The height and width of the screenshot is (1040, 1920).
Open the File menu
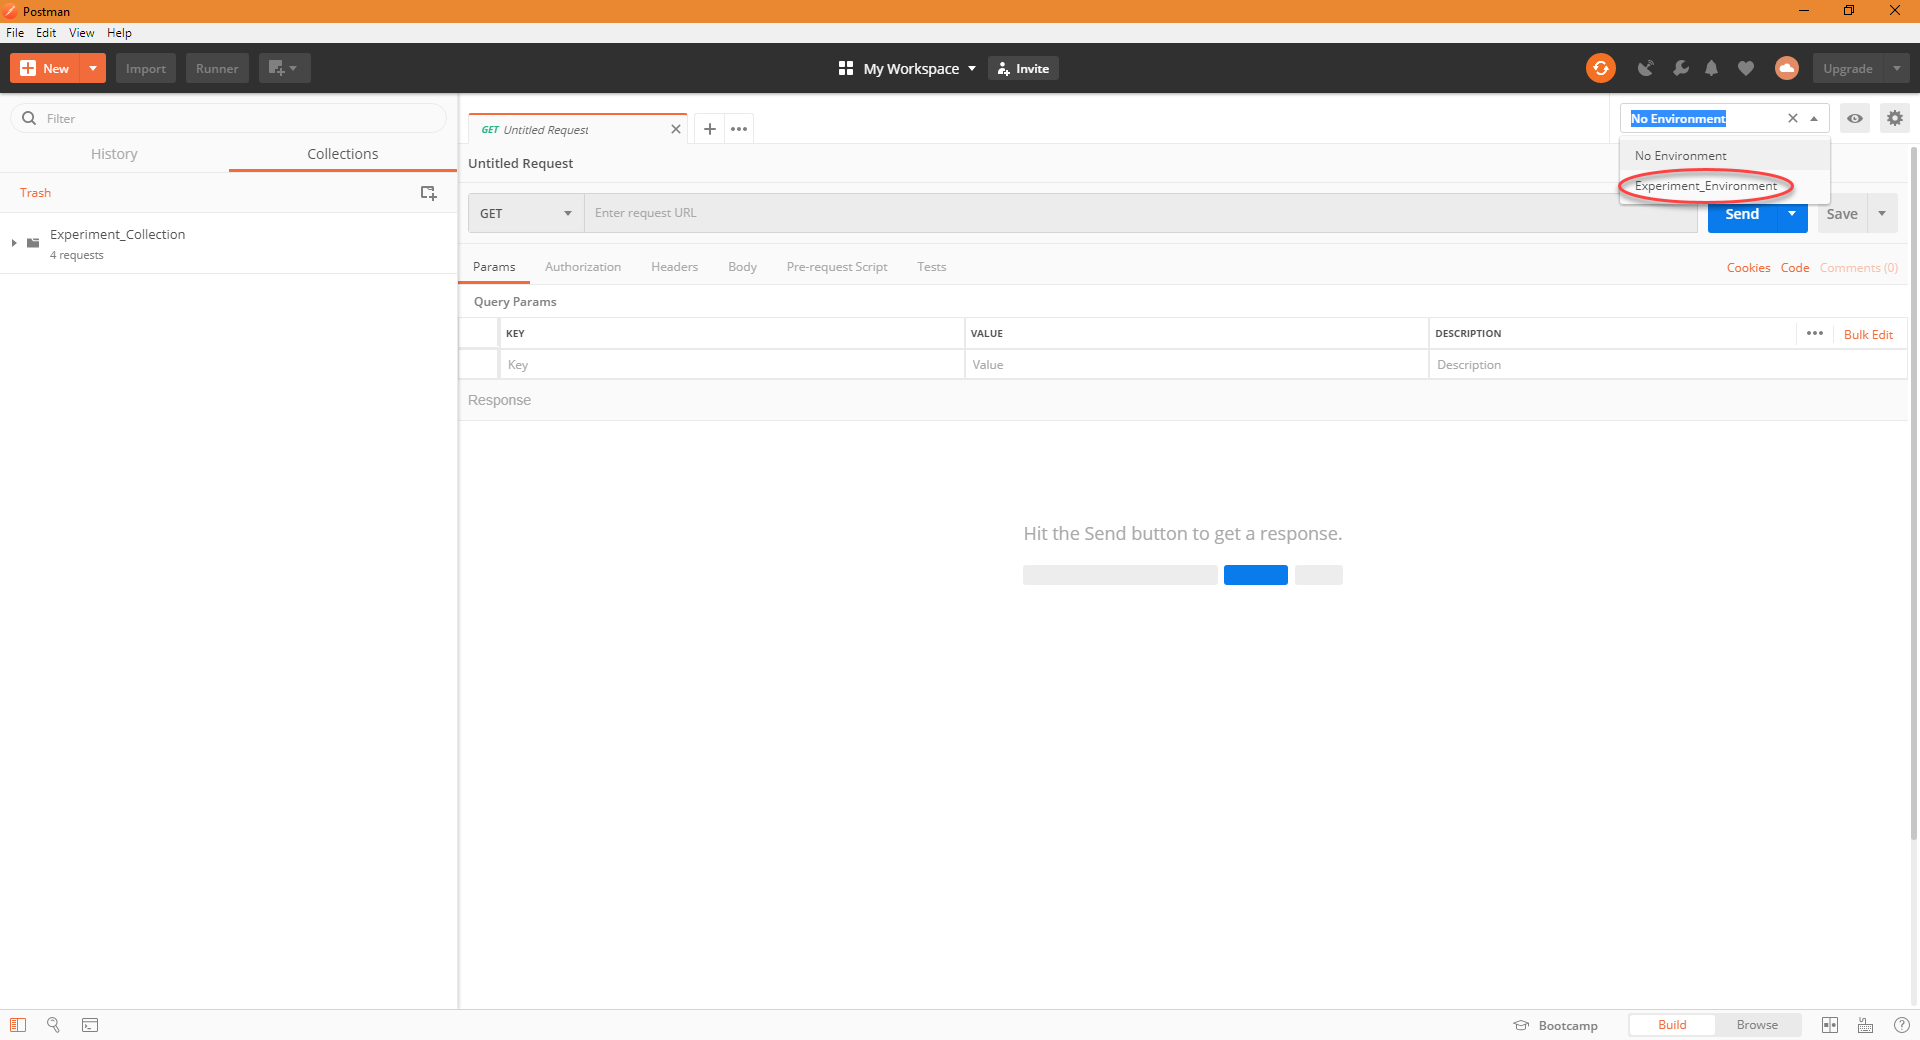tap(15, 33)
